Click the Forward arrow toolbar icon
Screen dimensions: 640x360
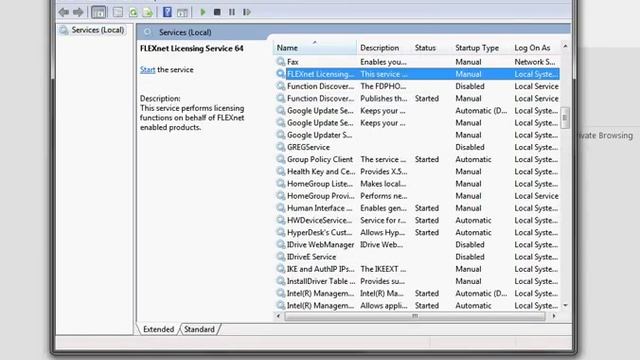(78, 12)
